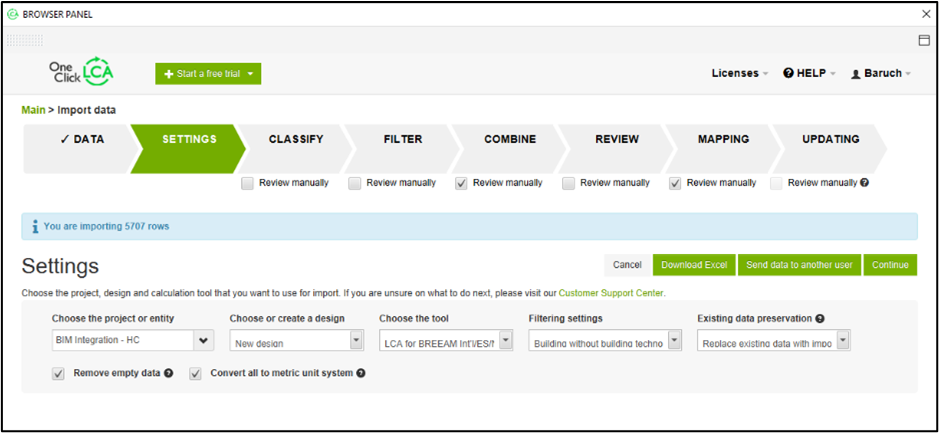Click the info icon in the importing rows banner
This screenshot has height=433, width=939.
pyautogui.click(x=35, y=226)
